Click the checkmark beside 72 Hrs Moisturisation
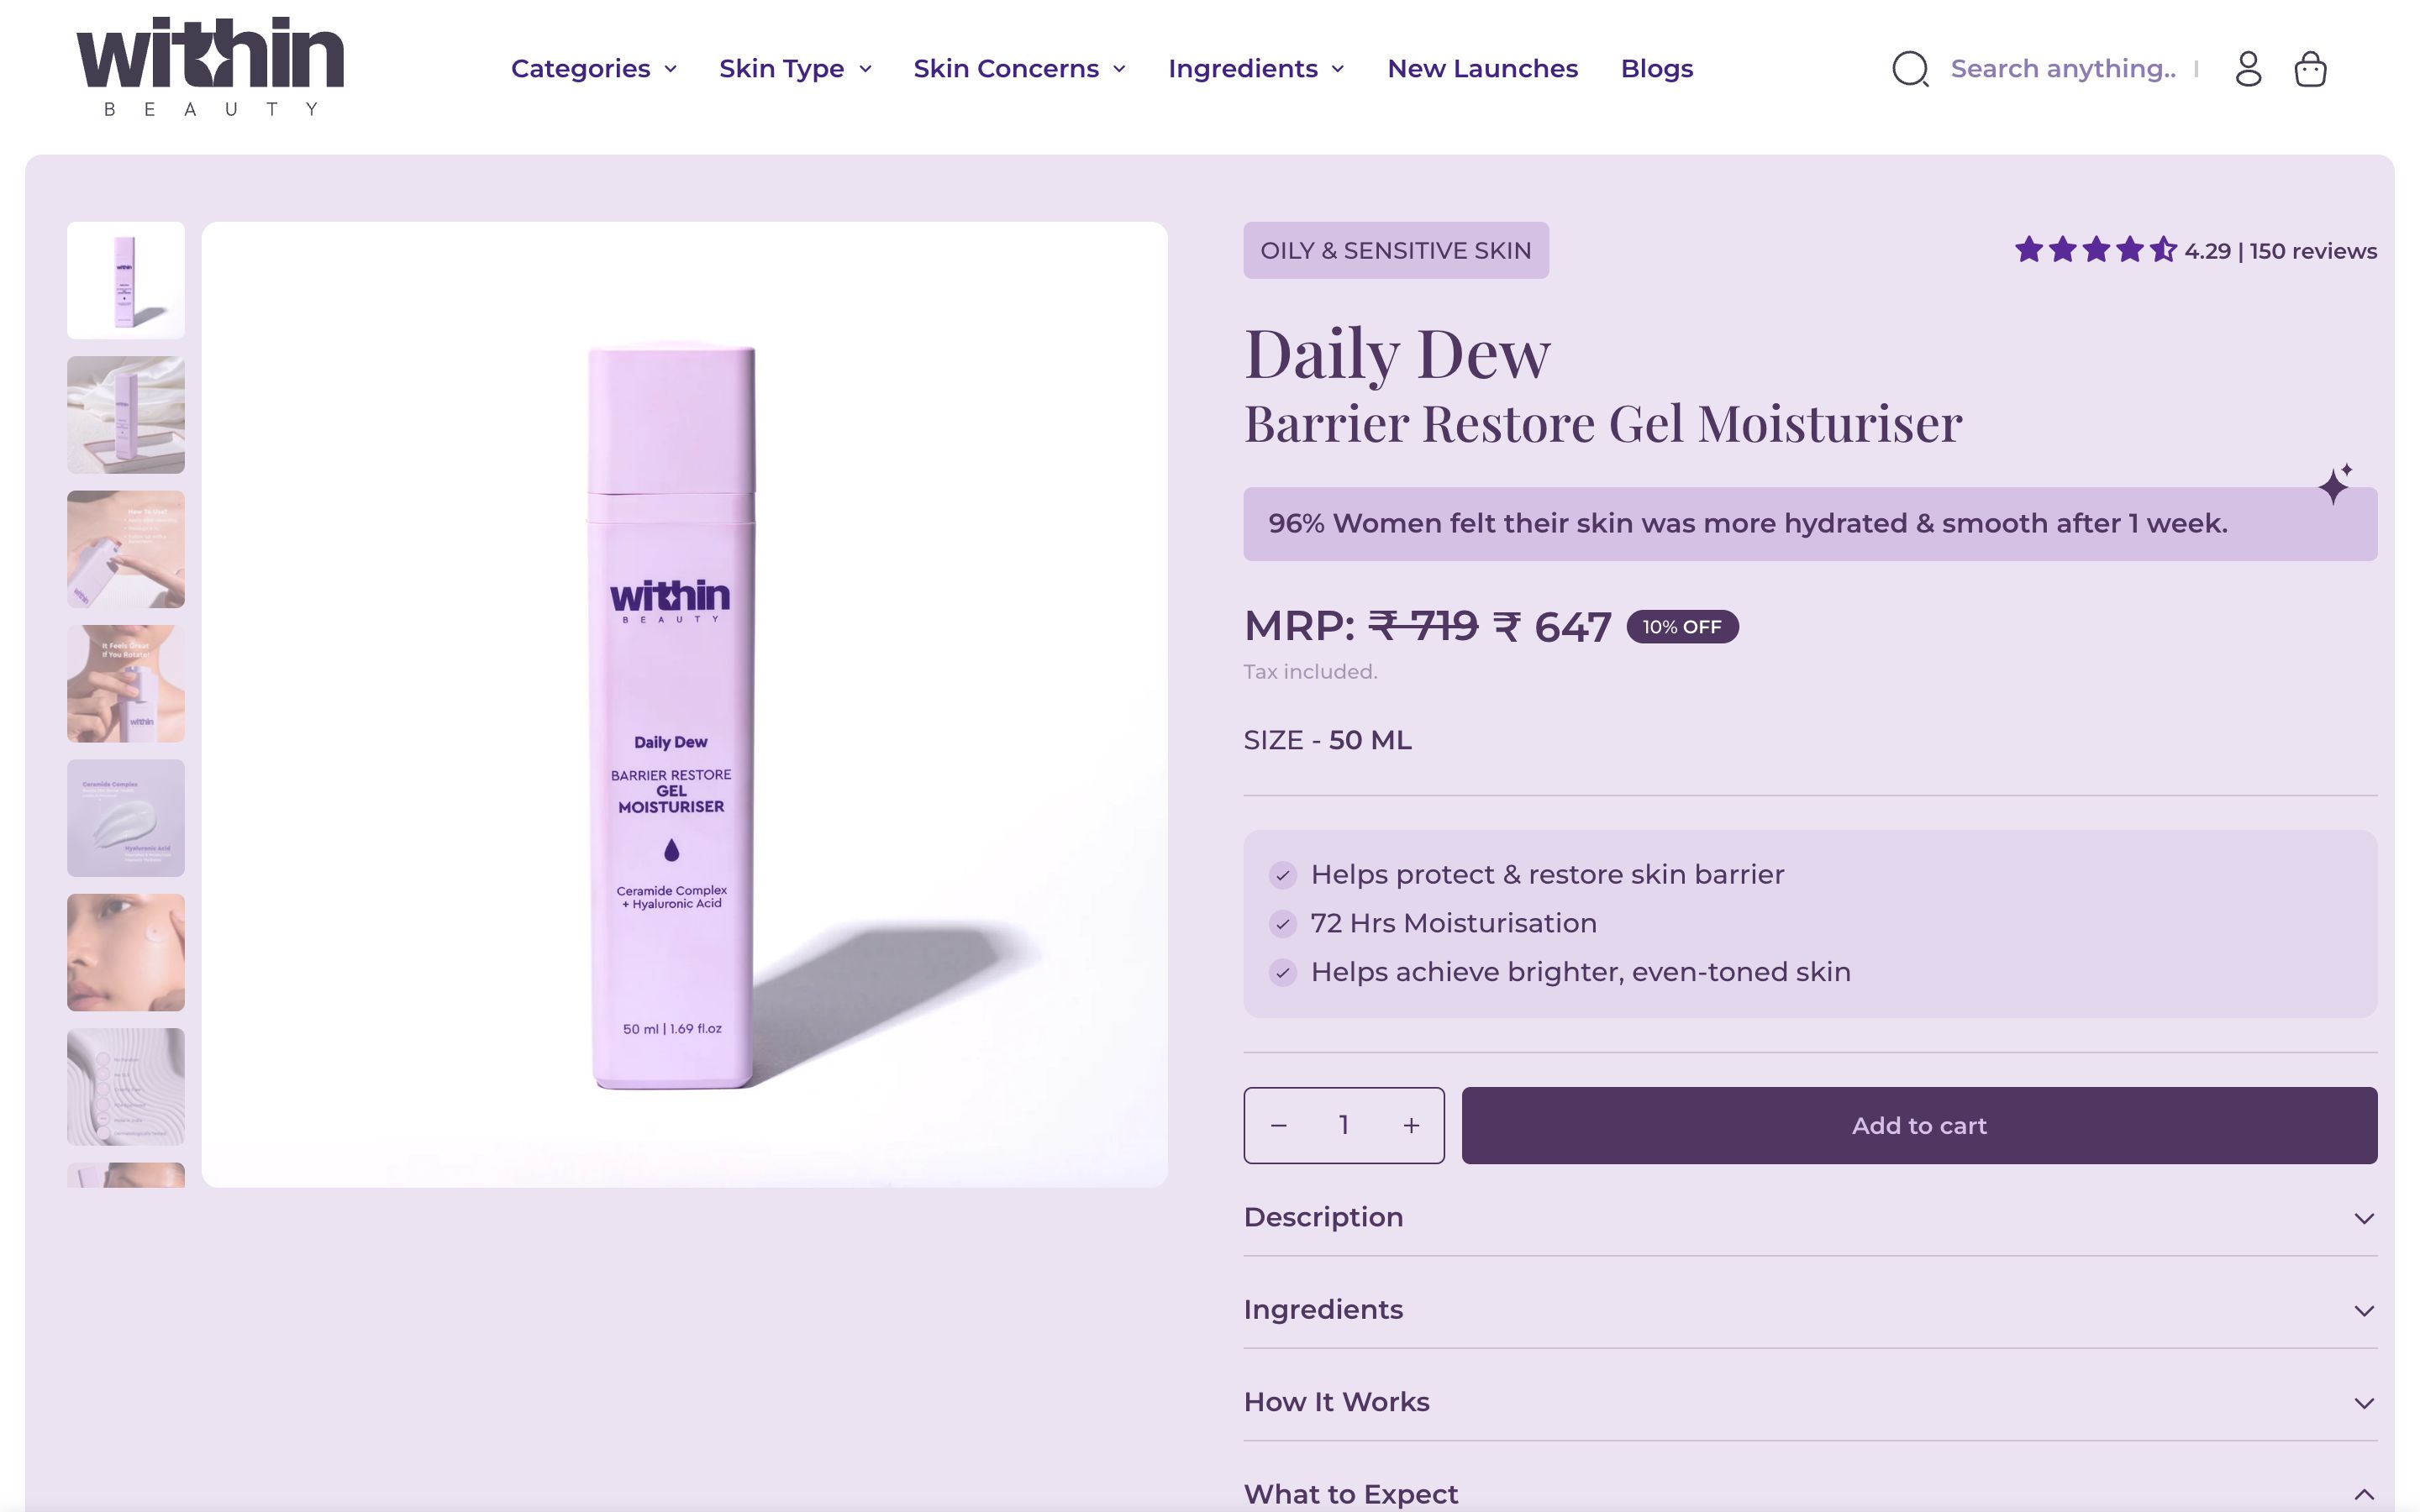 point(1283,925)
